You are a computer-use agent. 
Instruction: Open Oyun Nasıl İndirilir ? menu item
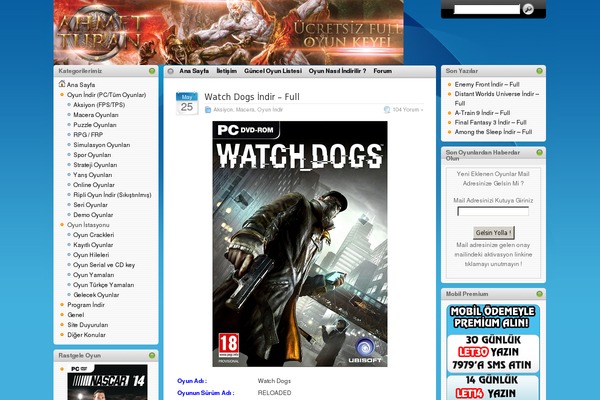click(x=338, y=71)
